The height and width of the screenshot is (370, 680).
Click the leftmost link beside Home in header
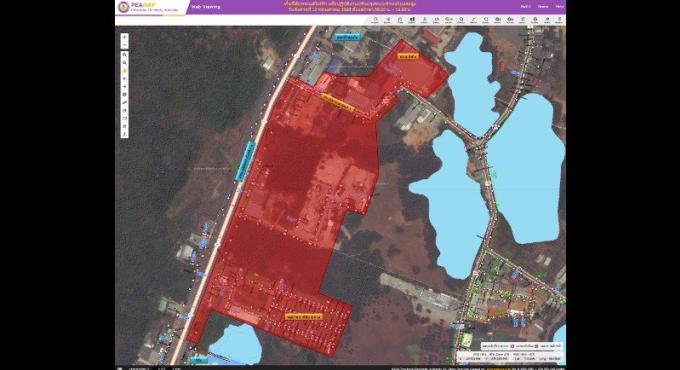[x=526, y=7]
